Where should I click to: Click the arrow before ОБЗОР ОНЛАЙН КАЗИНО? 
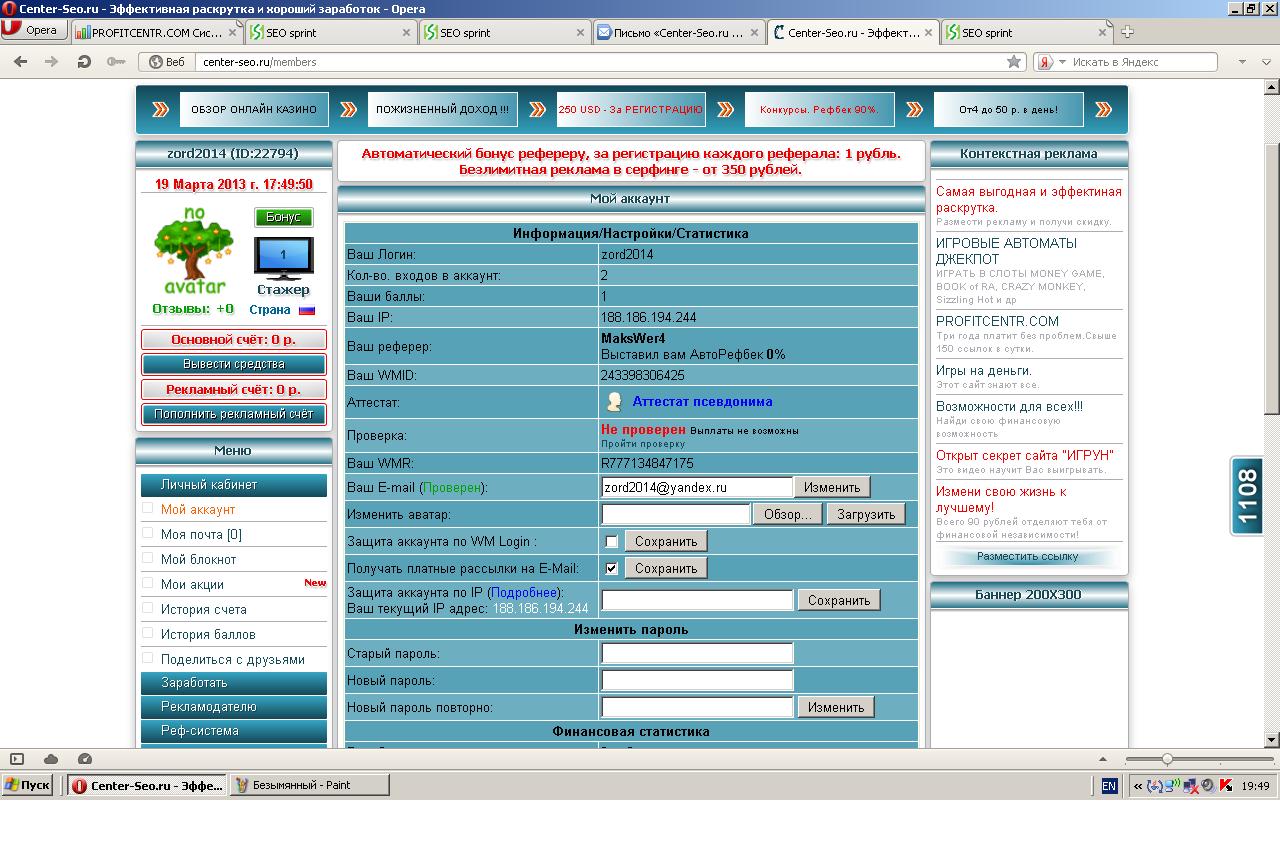pos(160,109)
